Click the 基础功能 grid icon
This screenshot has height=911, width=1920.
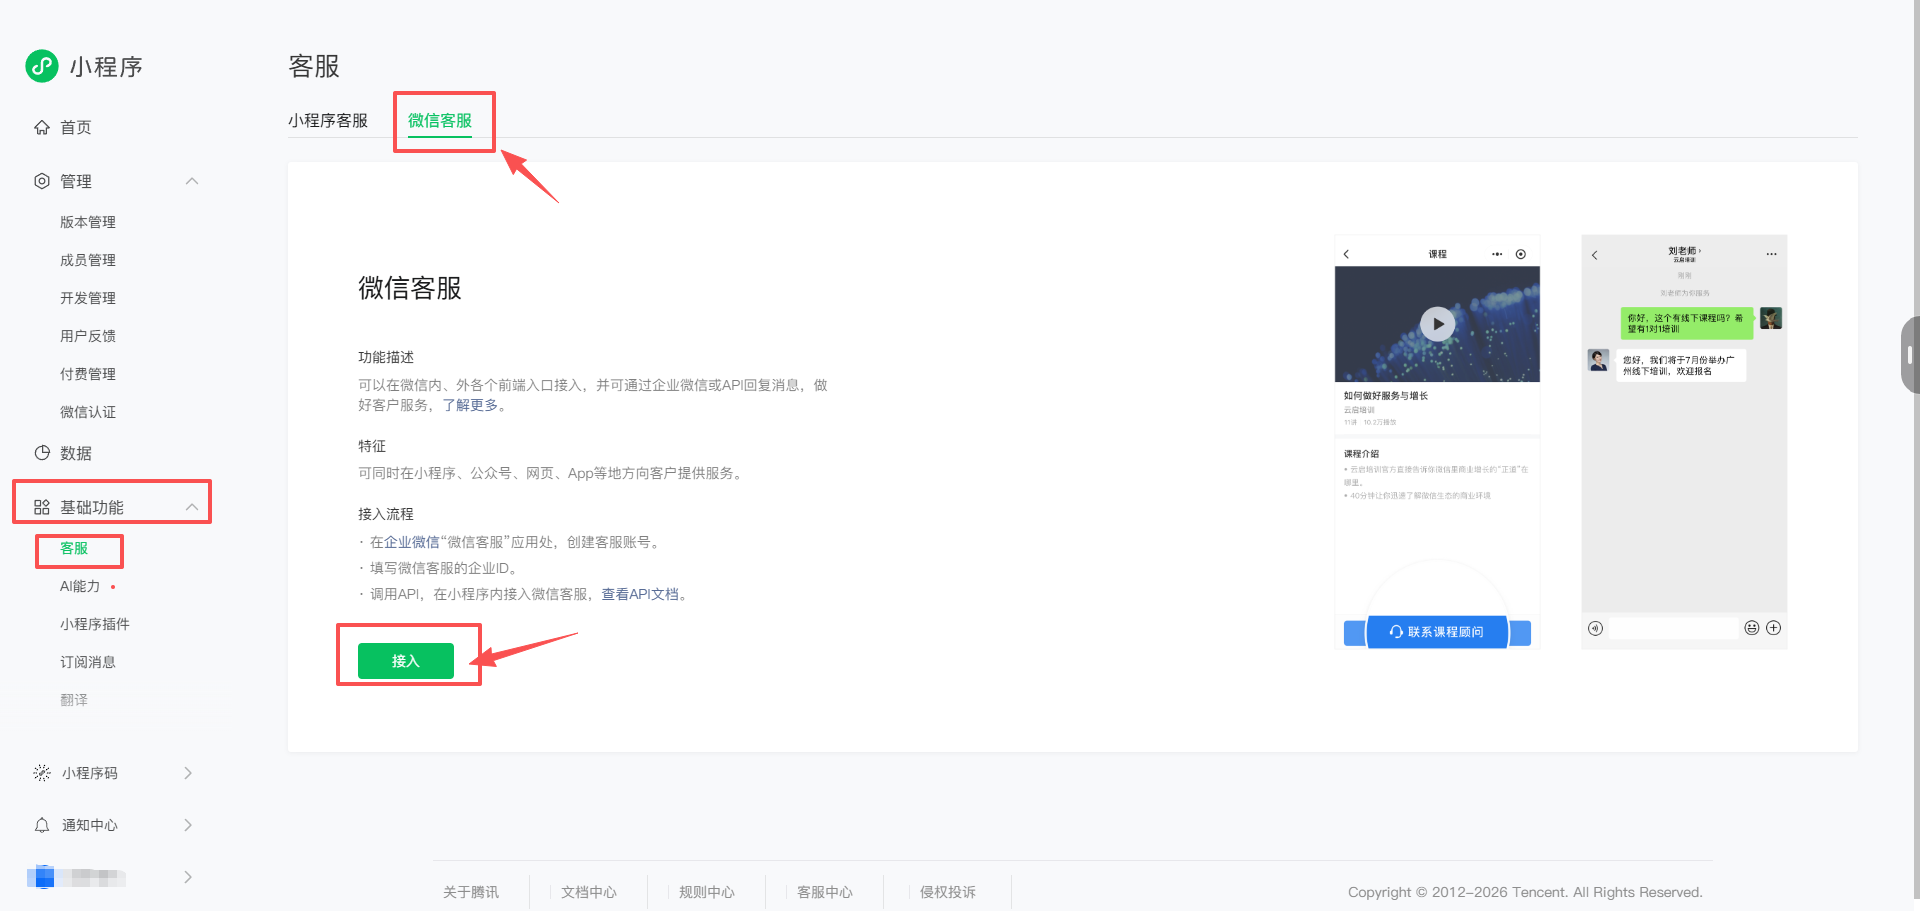(42, 507)
